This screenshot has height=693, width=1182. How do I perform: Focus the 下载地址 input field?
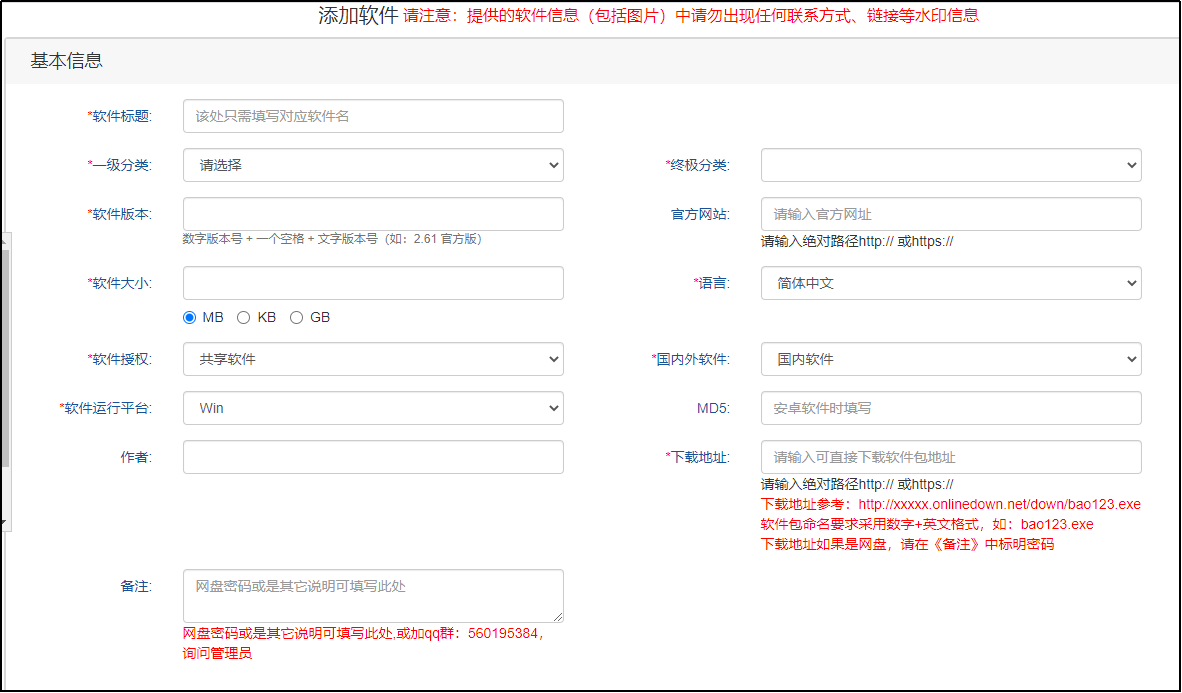951,457
